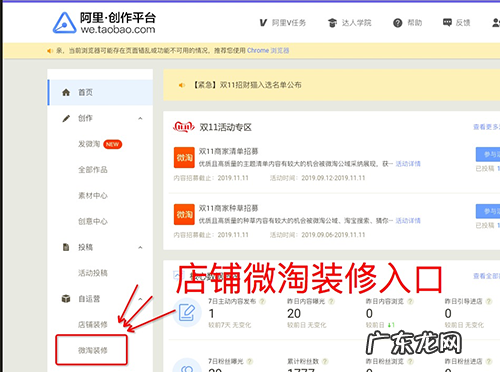Open 店铺装修 in the sidebar
This screenshot has width=500, height=372.
coord(93,325)
